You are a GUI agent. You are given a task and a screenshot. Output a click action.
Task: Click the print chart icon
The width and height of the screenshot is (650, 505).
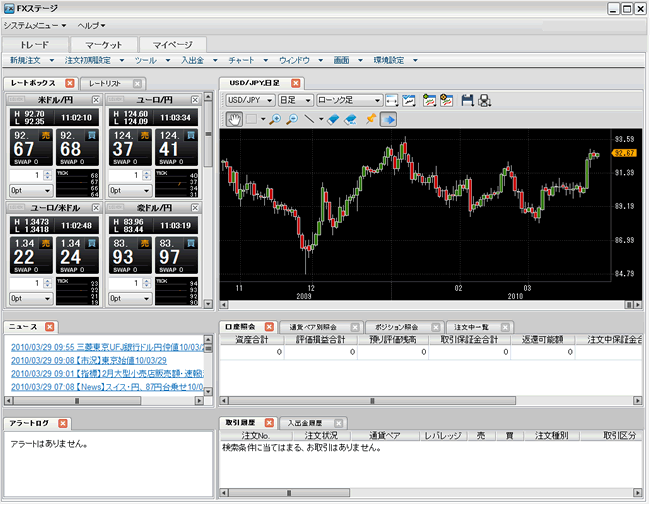tap(484, 100)
